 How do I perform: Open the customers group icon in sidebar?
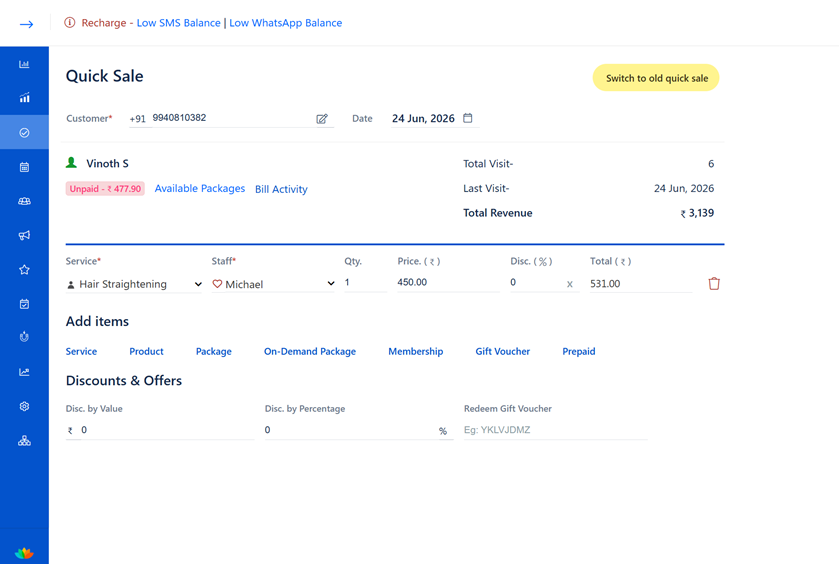pos(24,201)
